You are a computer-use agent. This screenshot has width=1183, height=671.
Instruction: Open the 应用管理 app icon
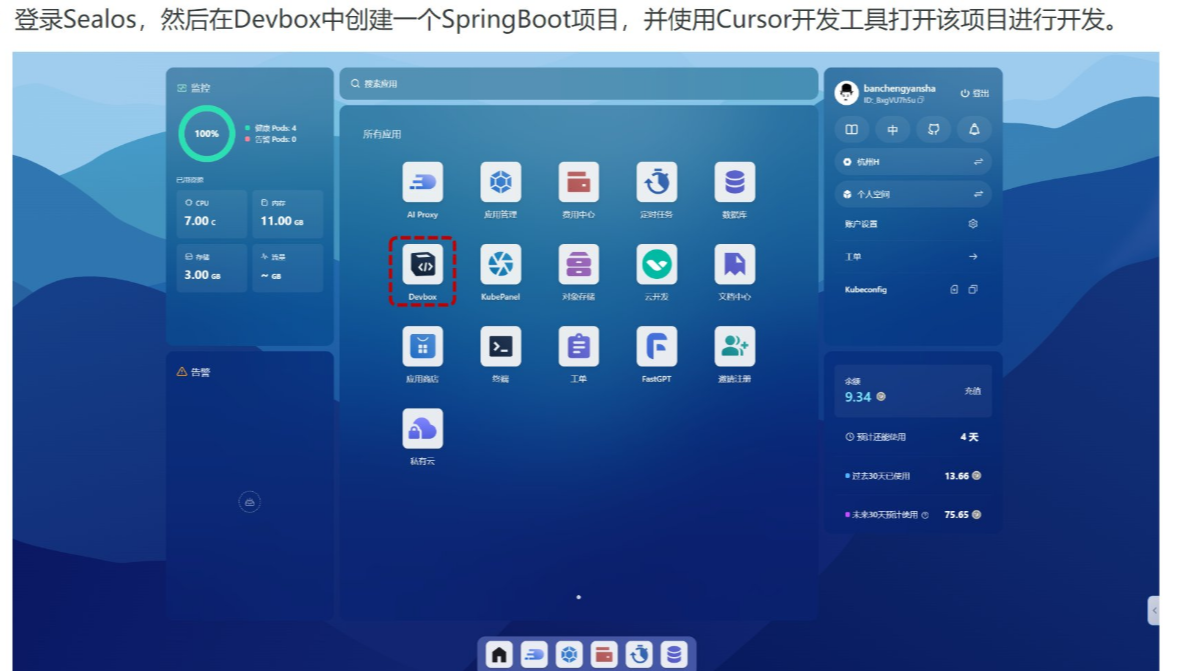pyautogui.click(x=500, y=182)
